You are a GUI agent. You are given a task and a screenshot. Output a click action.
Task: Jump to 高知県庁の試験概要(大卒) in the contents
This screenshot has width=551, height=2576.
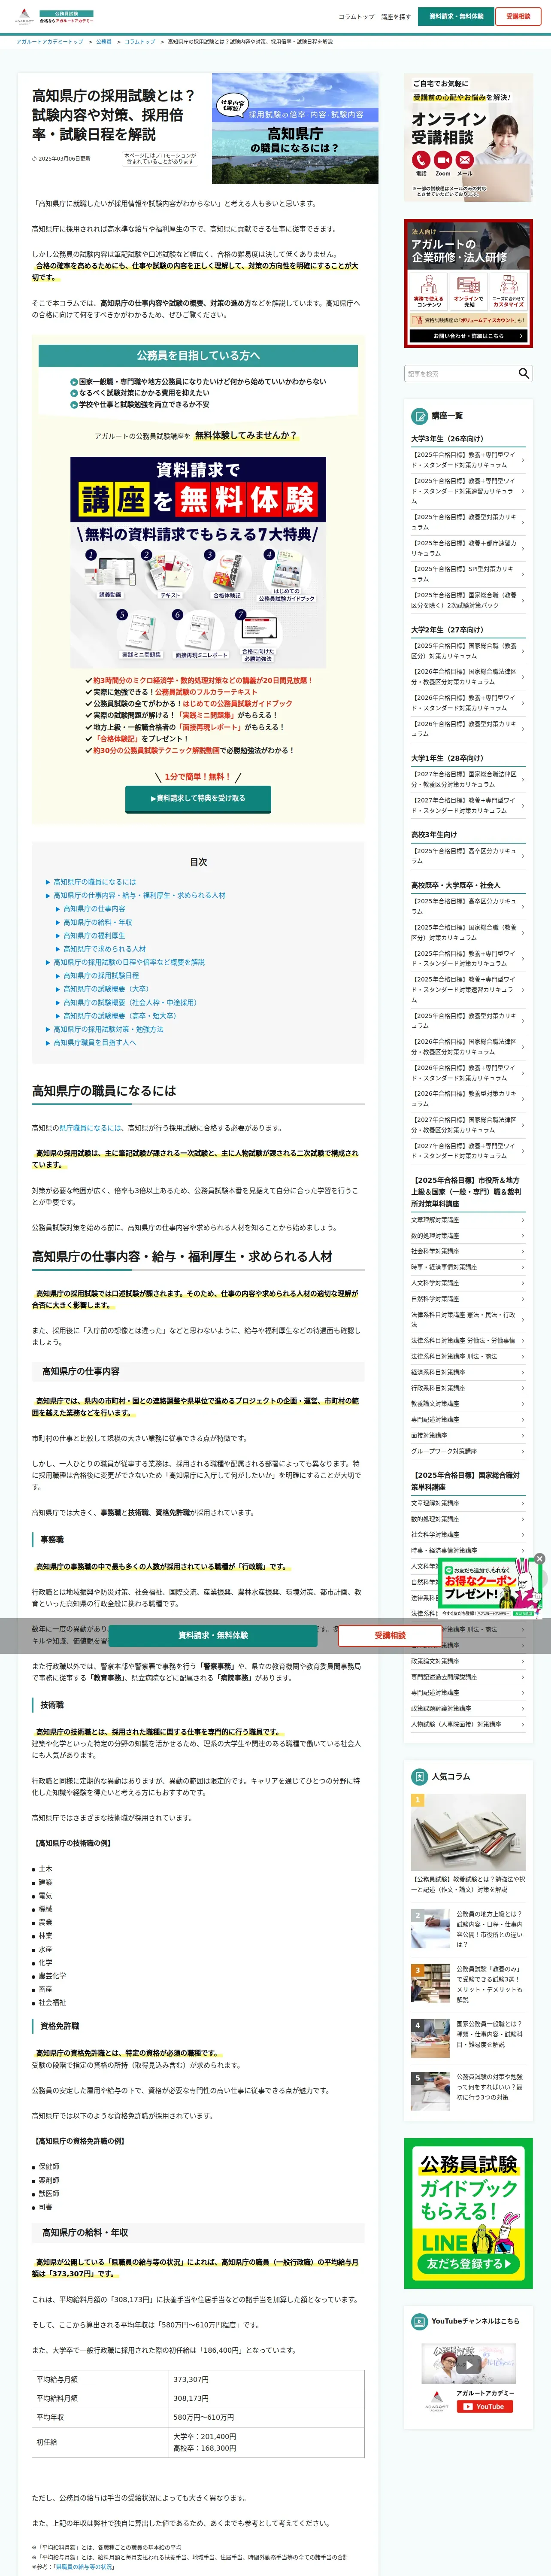click(106, 989)
